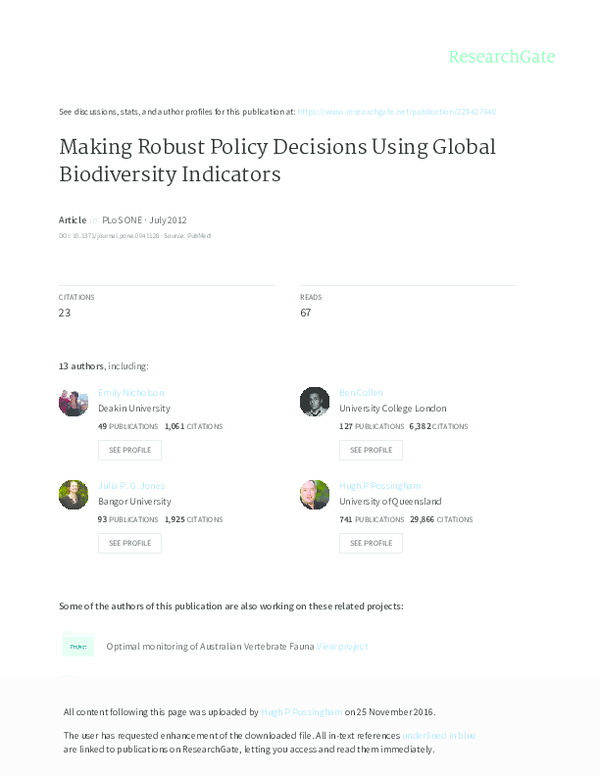See profile of Emily Nicholson
The width and height of the screenshot is (600, 776).
[130, 450]
